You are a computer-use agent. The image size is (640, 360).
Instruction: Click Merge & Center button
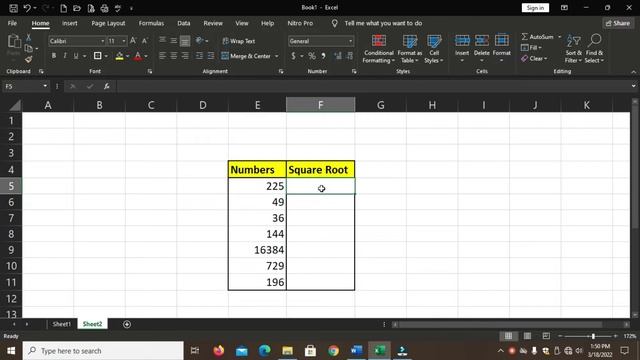click(x=246, y=56)
